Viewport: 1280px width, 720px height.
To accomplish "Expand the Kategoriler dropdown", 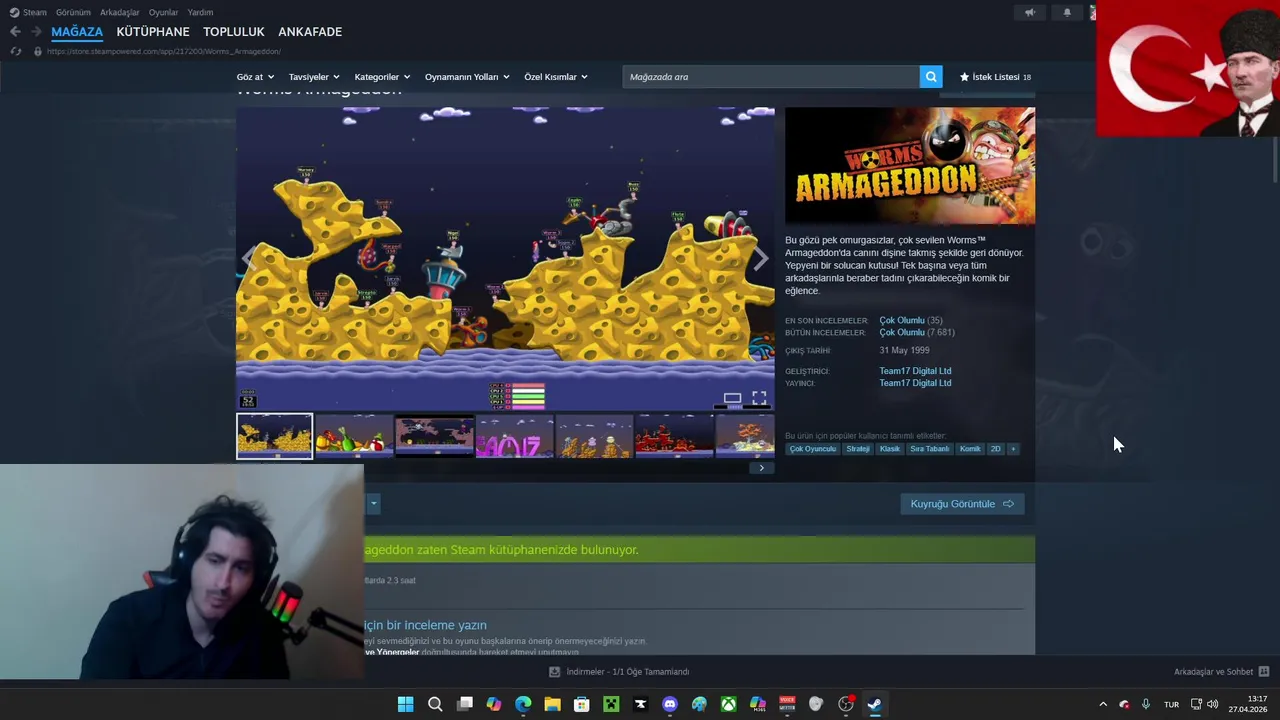I will [x=382, y=77].
